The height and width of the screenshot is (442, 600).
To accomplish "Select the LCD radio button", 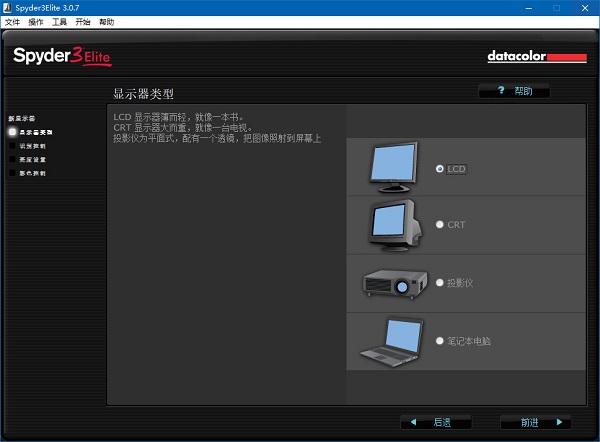I will pyautogui.click(x=440, y=169).
